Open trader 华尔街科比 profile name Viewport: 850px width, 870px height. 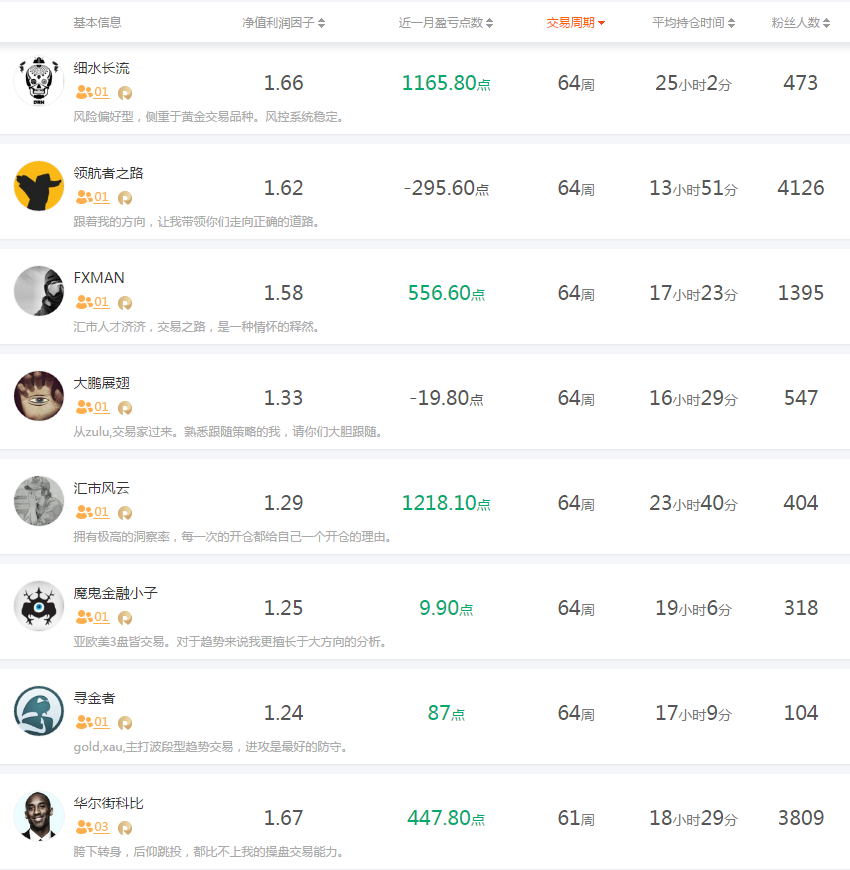(x=109, y=803)
